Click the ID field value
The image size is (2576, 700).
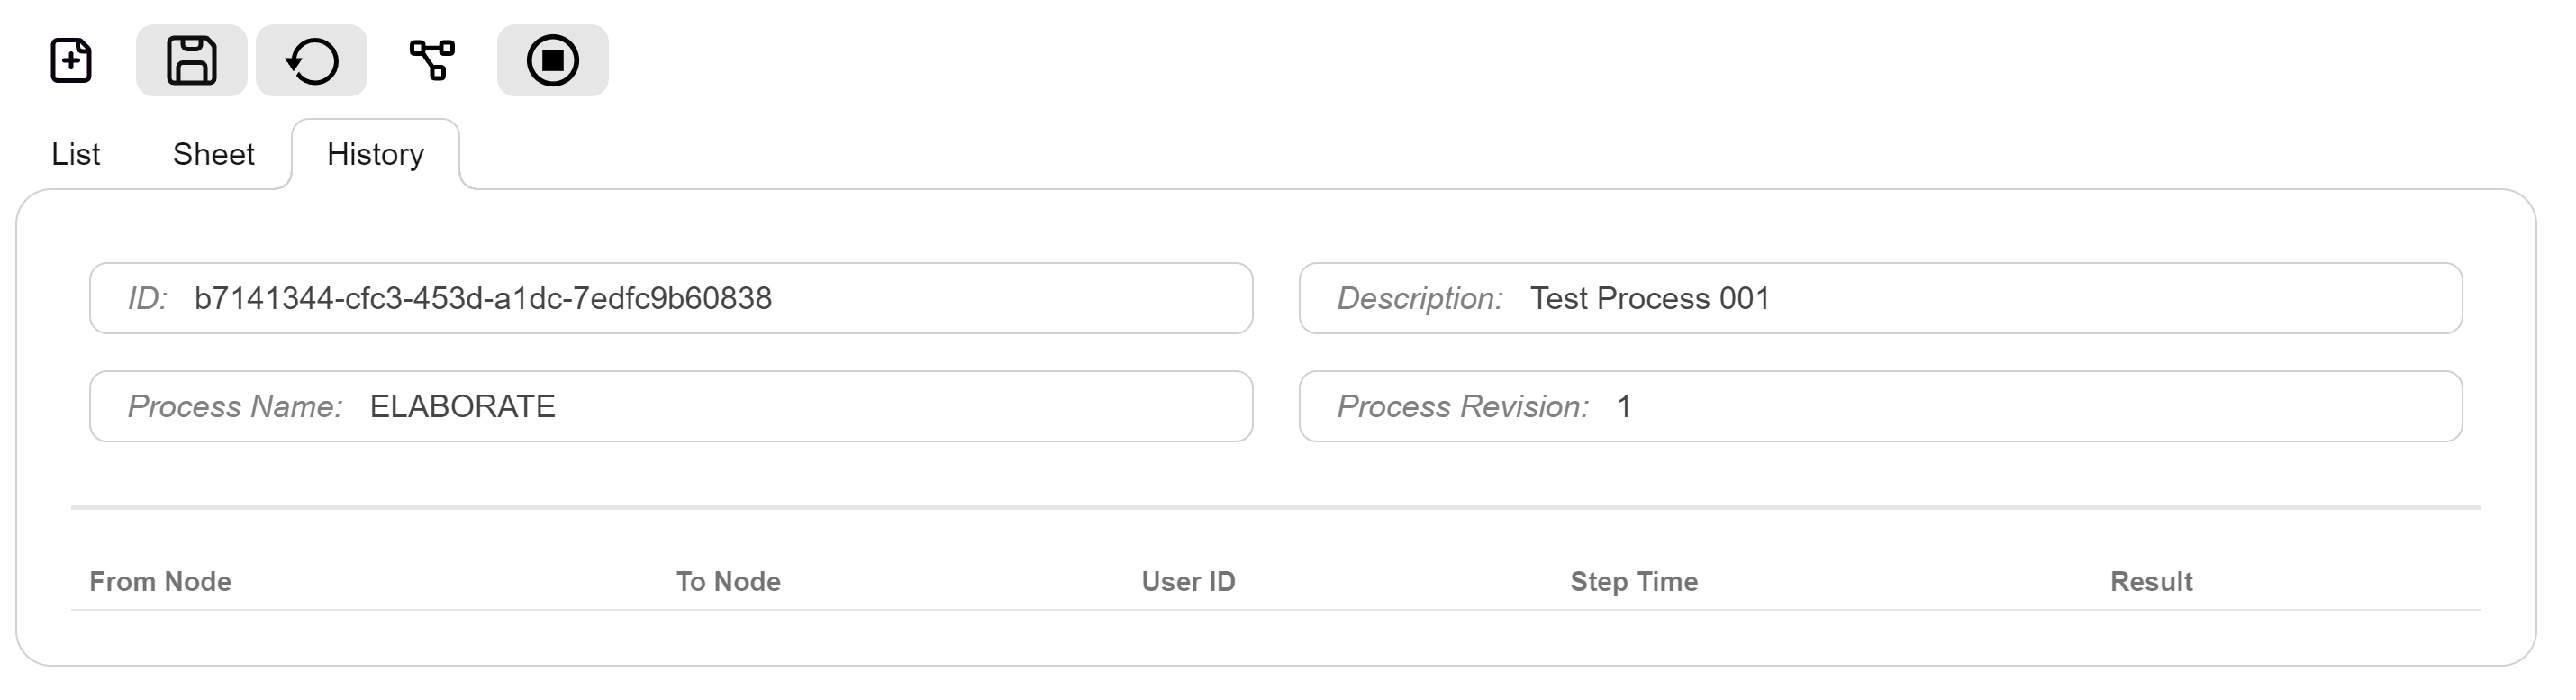point(483,298)
